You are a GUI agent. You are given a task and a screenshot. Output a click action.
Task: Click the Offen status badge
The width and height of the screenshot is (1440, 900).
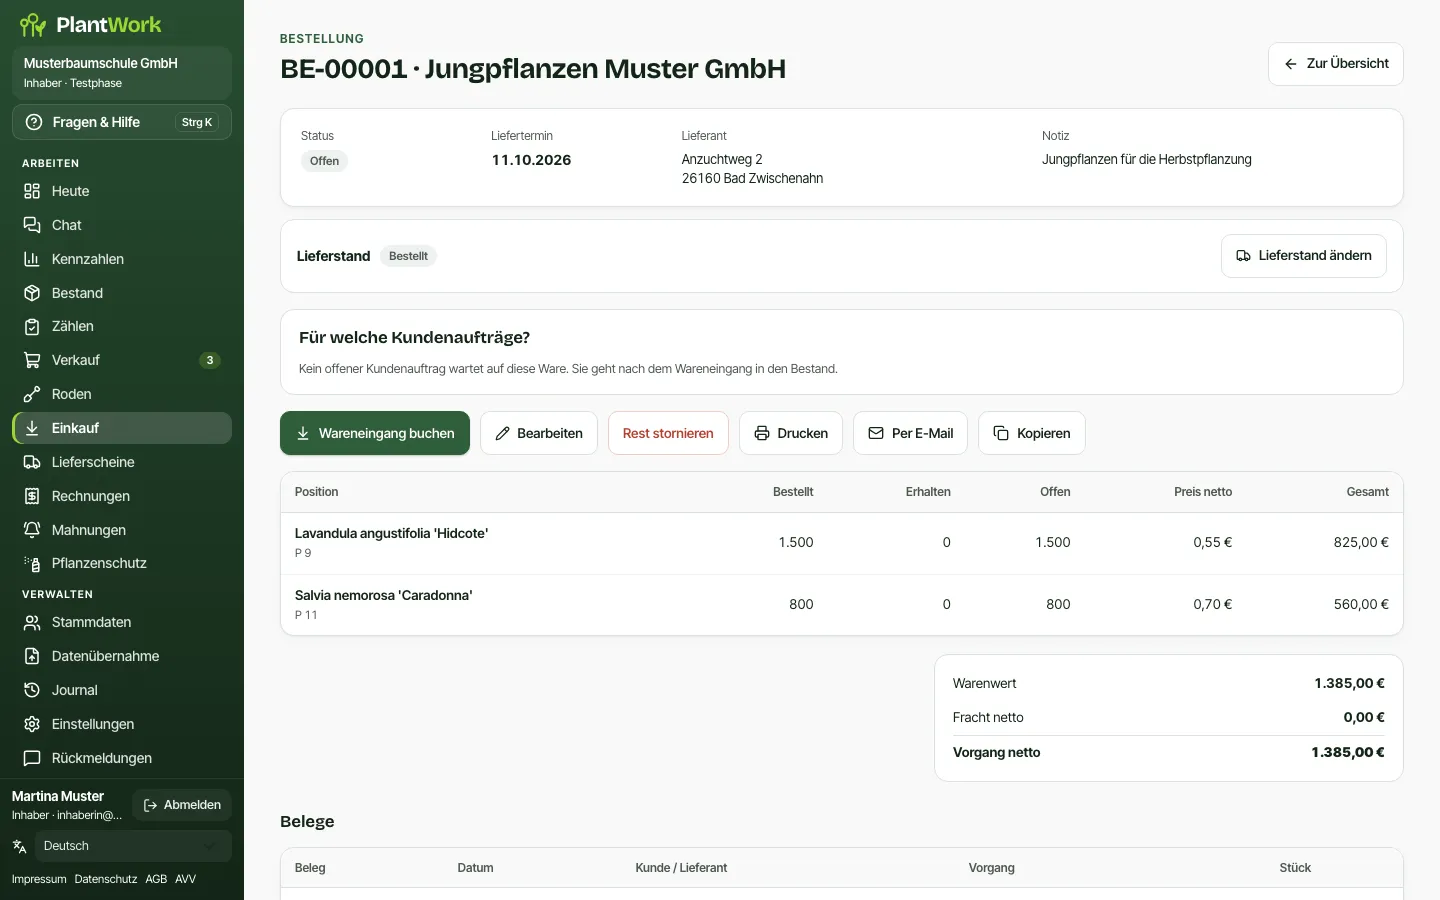(324, 161)
